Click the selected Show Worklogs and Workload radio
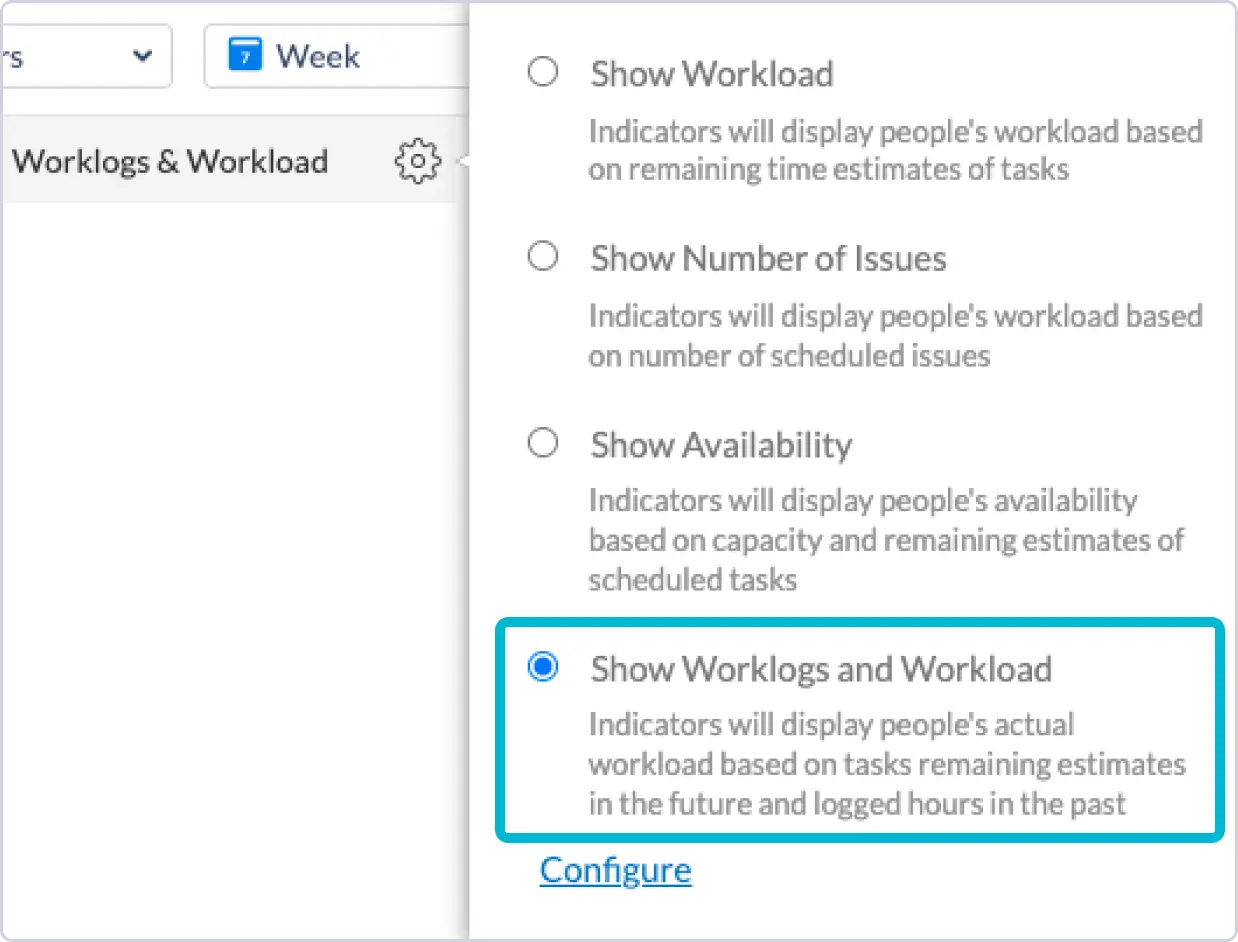Screen dimensions: 1238x942 pos(543,667)
